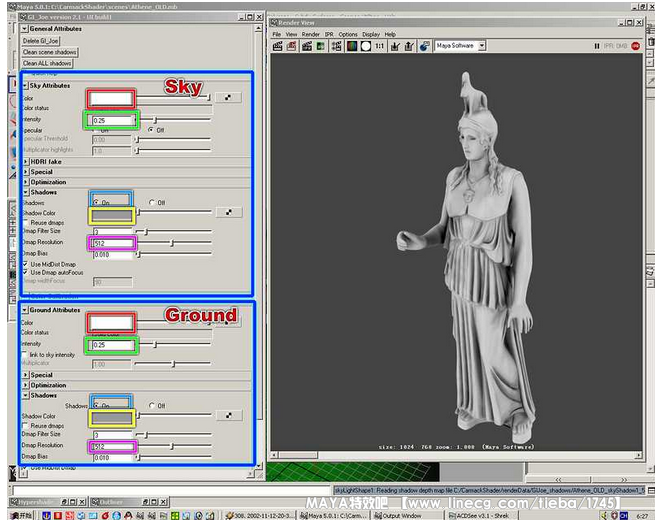The height and width of the screenshot is (520, 655).
Task: Pause IPR tuning with the pause icon
Action: point(597,46)
